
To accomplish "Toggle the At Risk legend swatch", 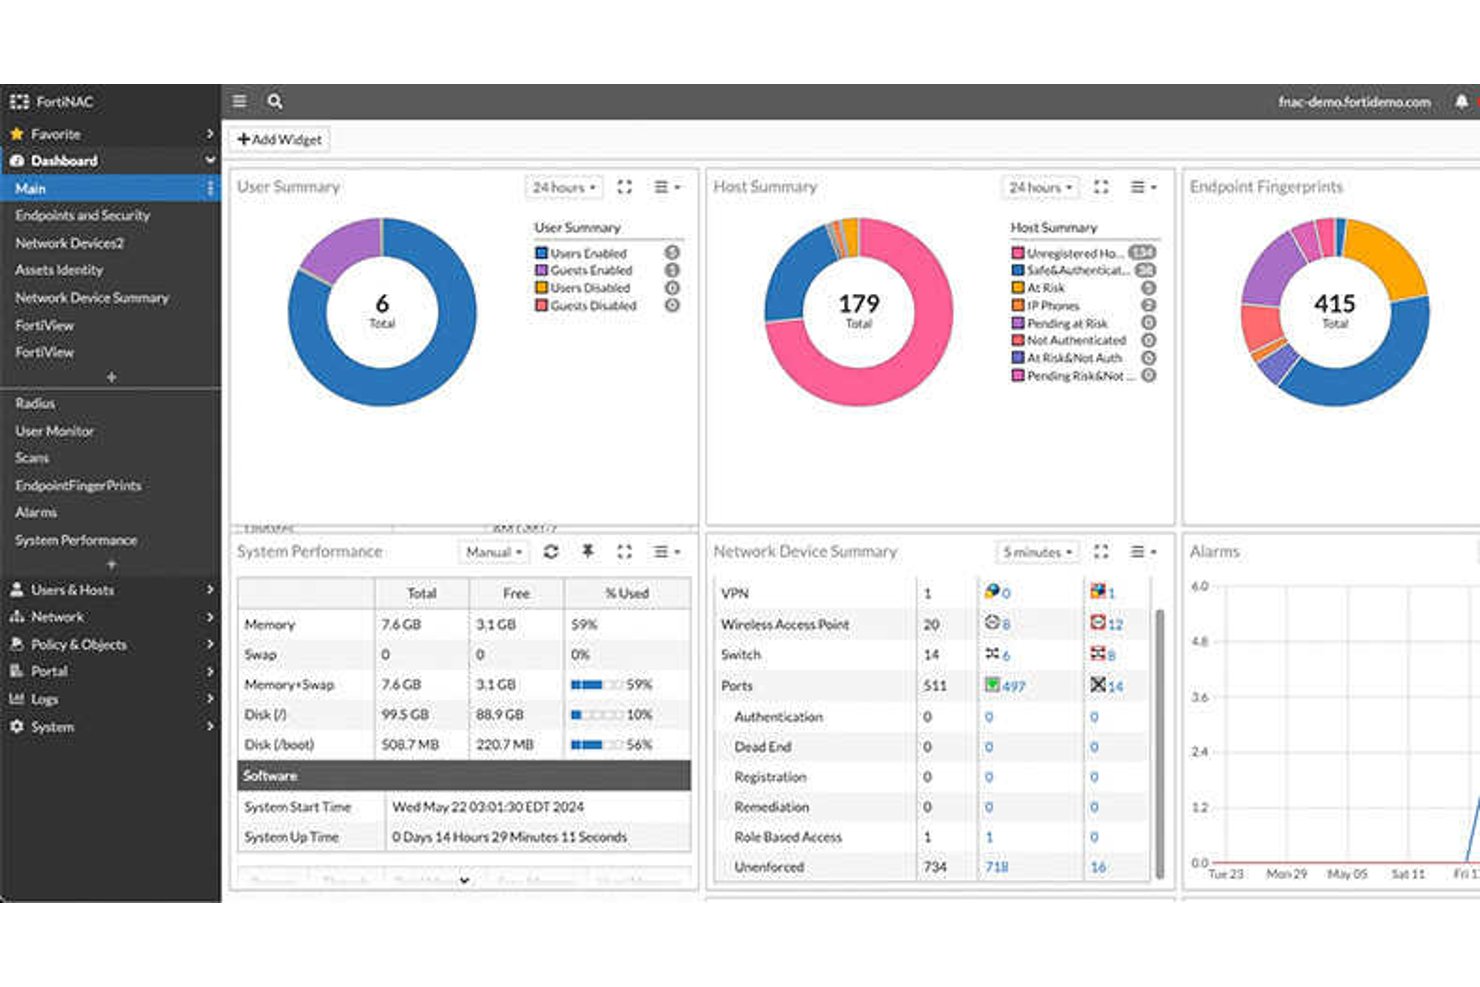I will [1018, 288].
